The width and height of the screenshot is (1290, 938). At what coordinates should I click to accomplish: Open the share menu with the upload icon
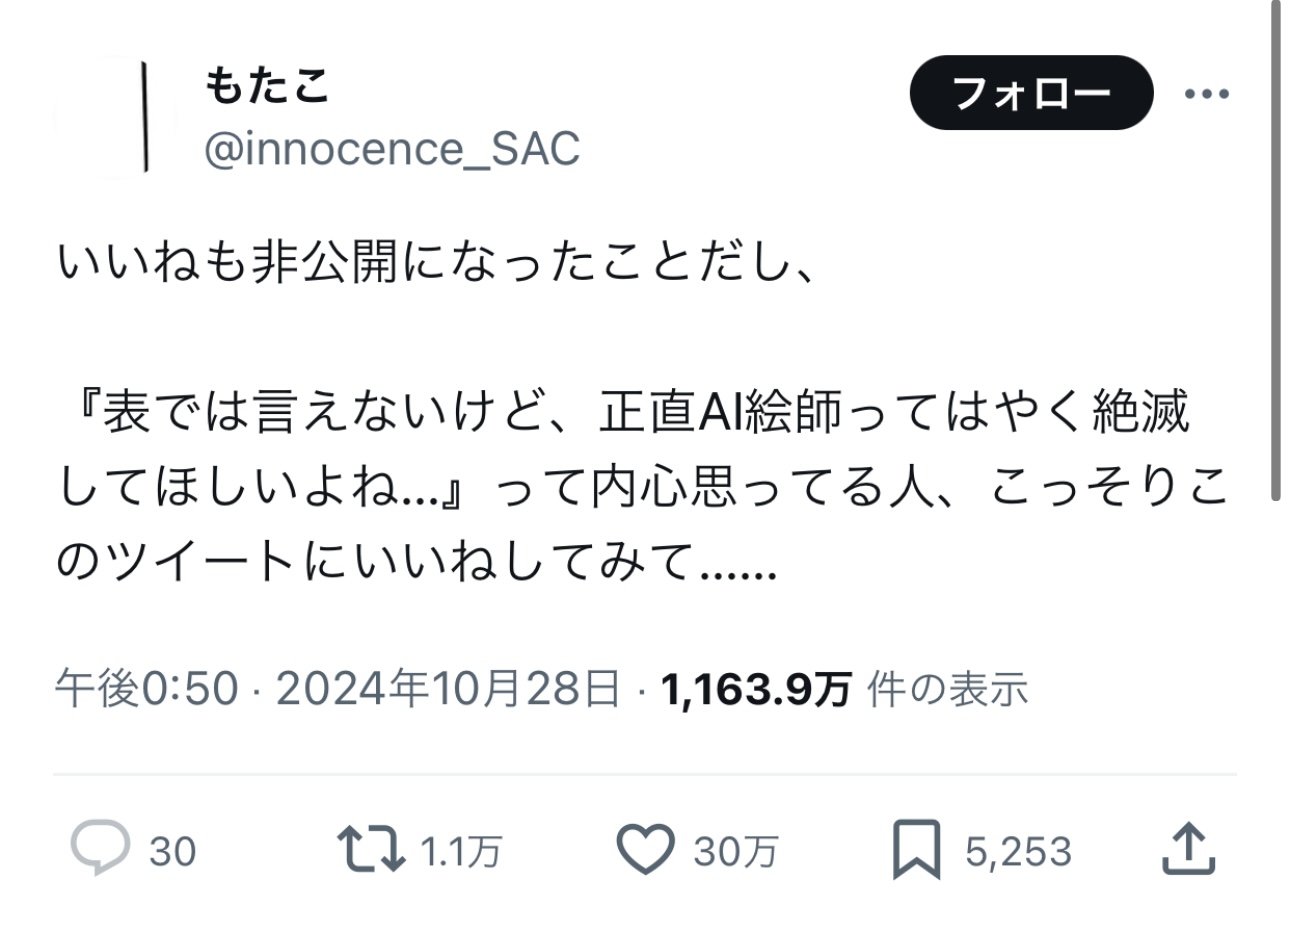[x=1188, y=848]
